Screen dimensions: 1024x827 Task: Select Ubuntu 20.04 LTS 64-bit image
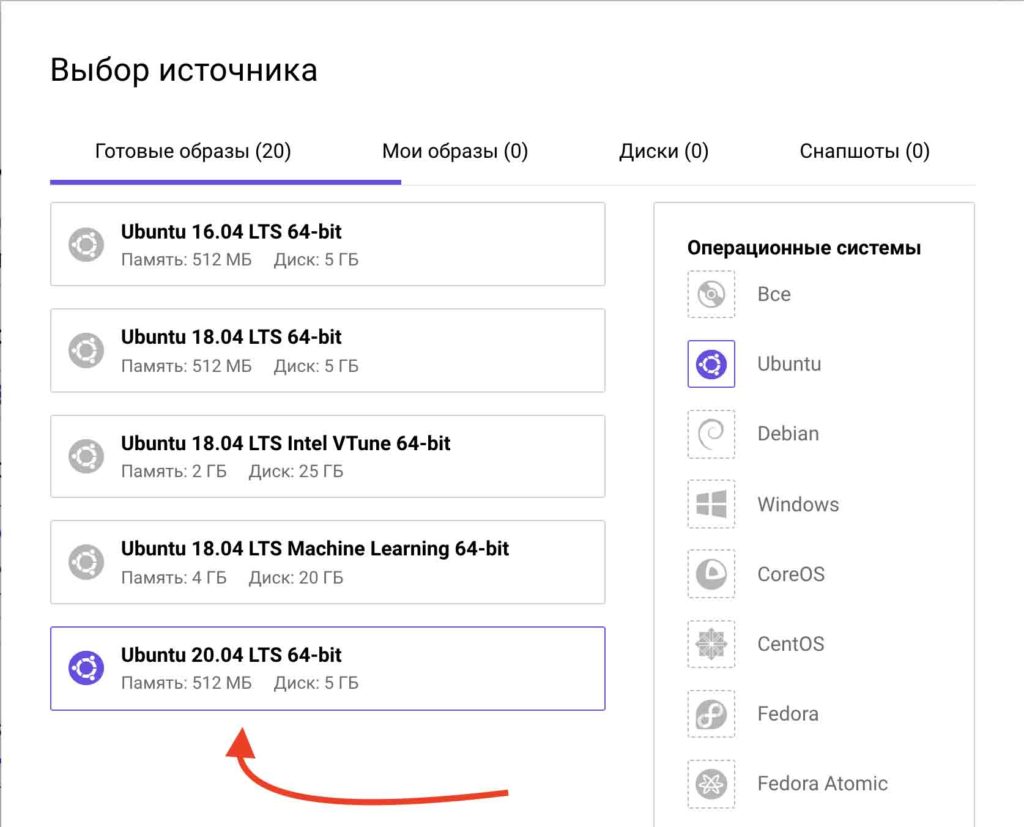(x=328, y=668)
